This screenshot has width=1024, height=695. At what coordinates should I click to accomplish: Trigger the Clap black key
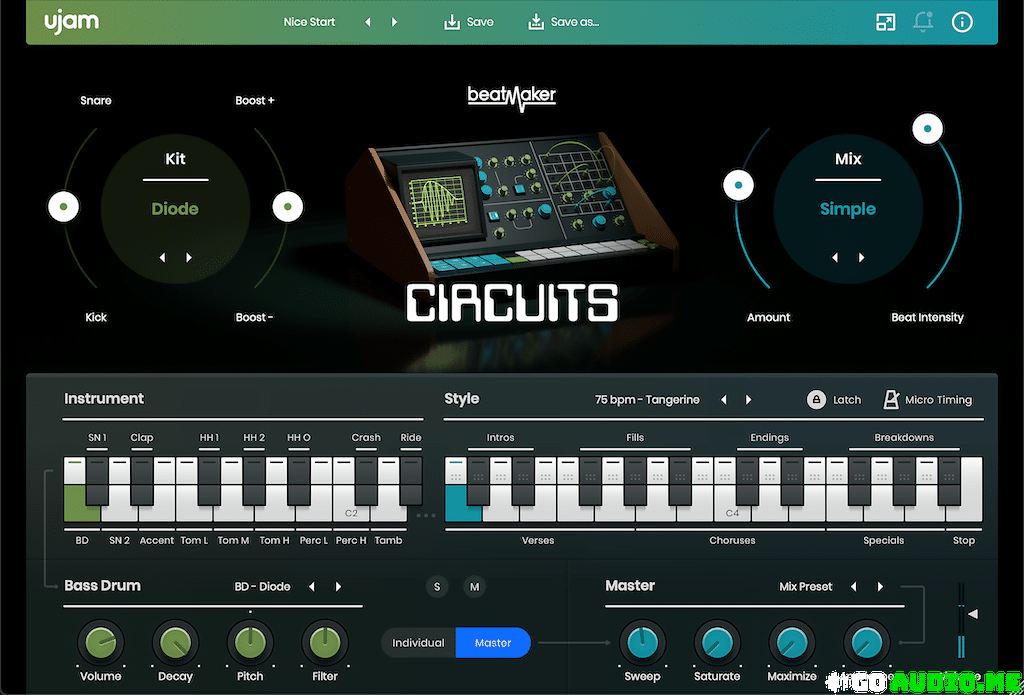tap(142, 481)
